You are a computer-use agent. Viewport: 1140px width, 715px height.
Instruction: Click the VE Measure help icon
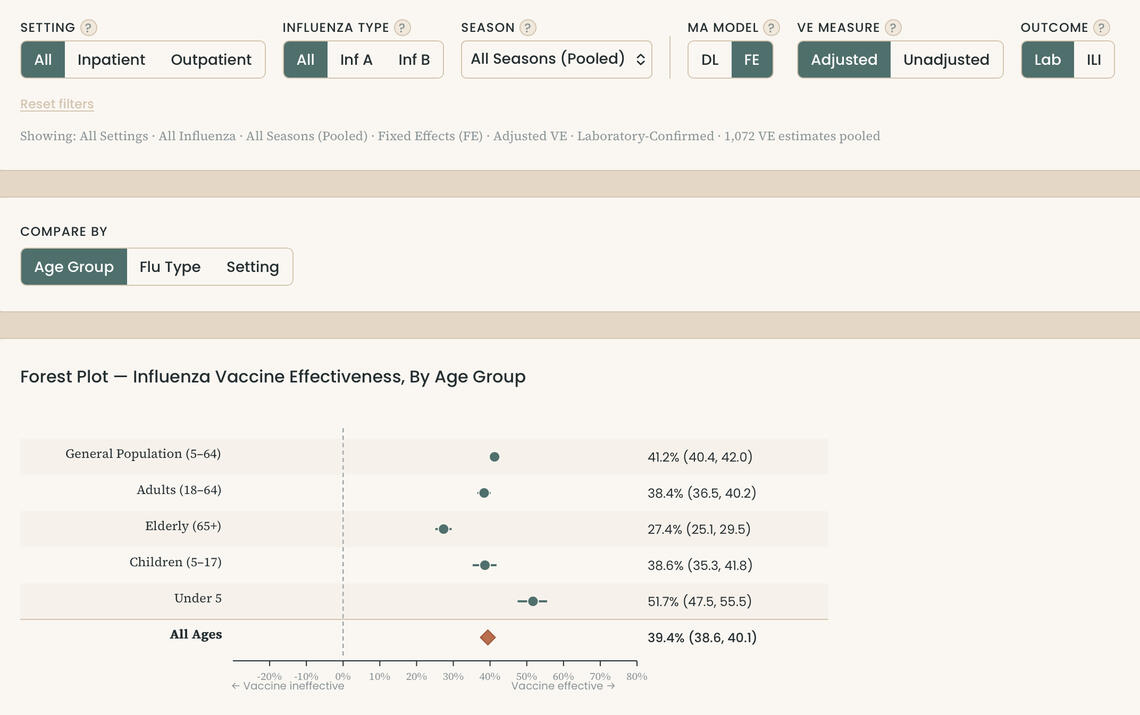pyautogui.click(x=893, y=28)
